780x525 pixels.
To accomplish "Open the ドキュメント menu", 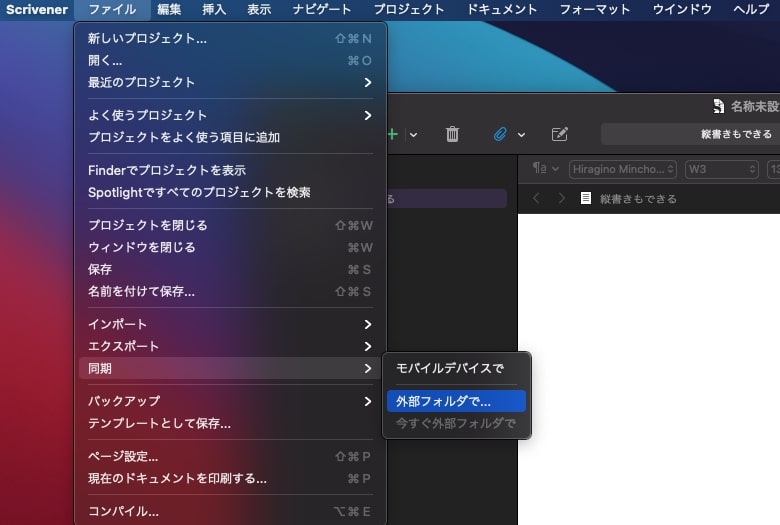I will (x=502, y=9).
